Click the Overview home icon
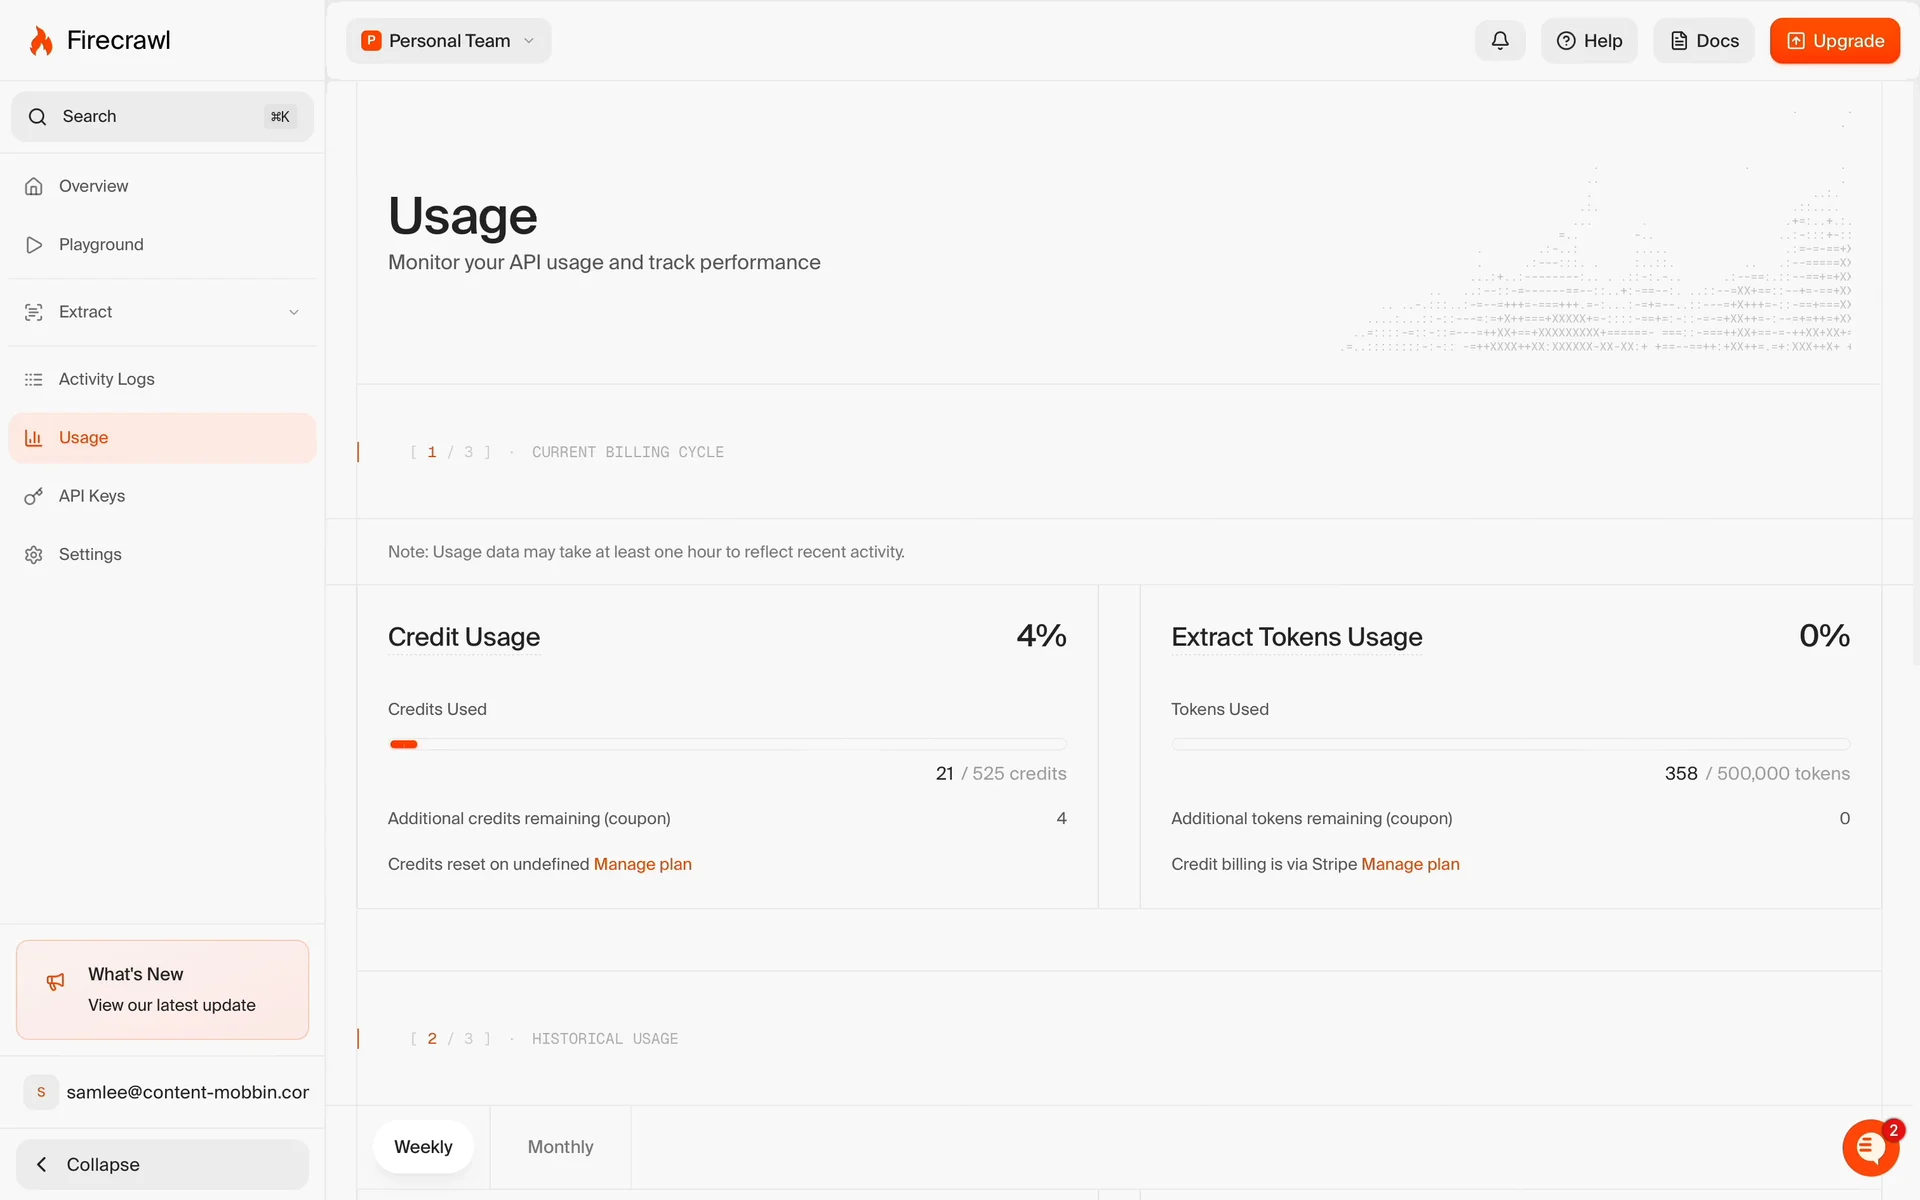The height and width of the screenshot is (1200, 1920). pyautogui.click(x=34, y=187)
